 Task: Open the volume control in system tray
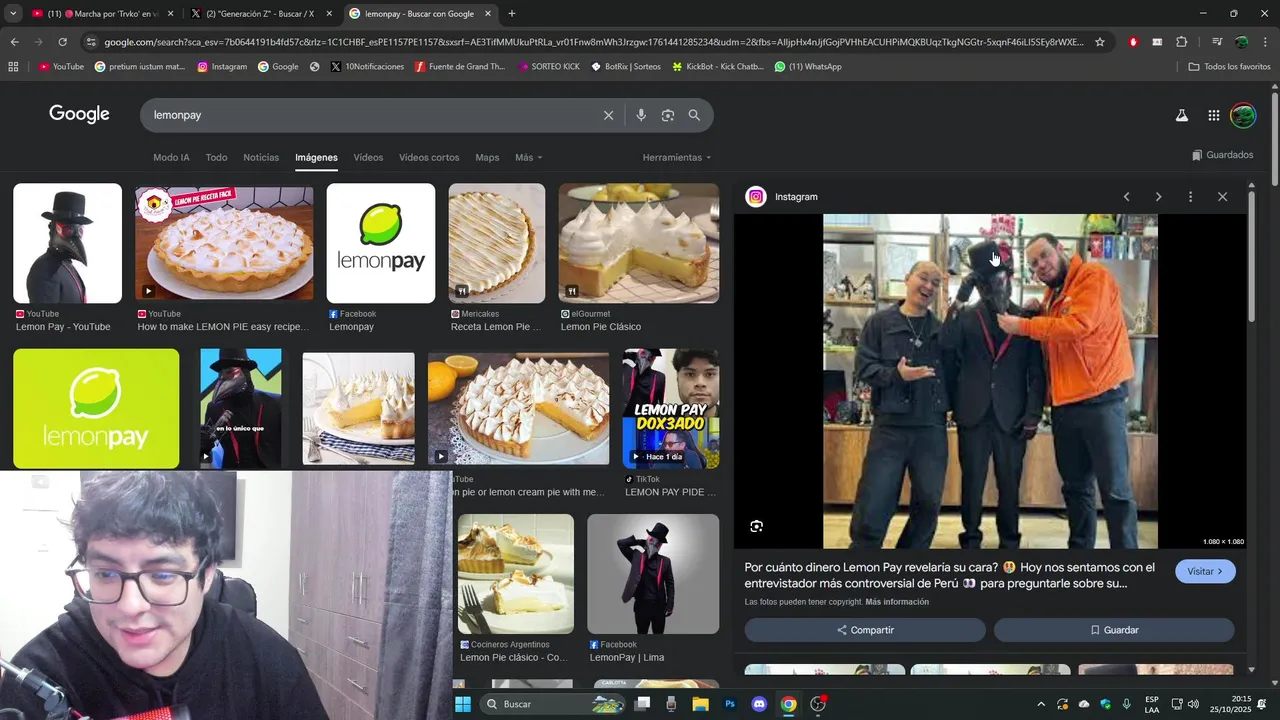click(1193, 704)
